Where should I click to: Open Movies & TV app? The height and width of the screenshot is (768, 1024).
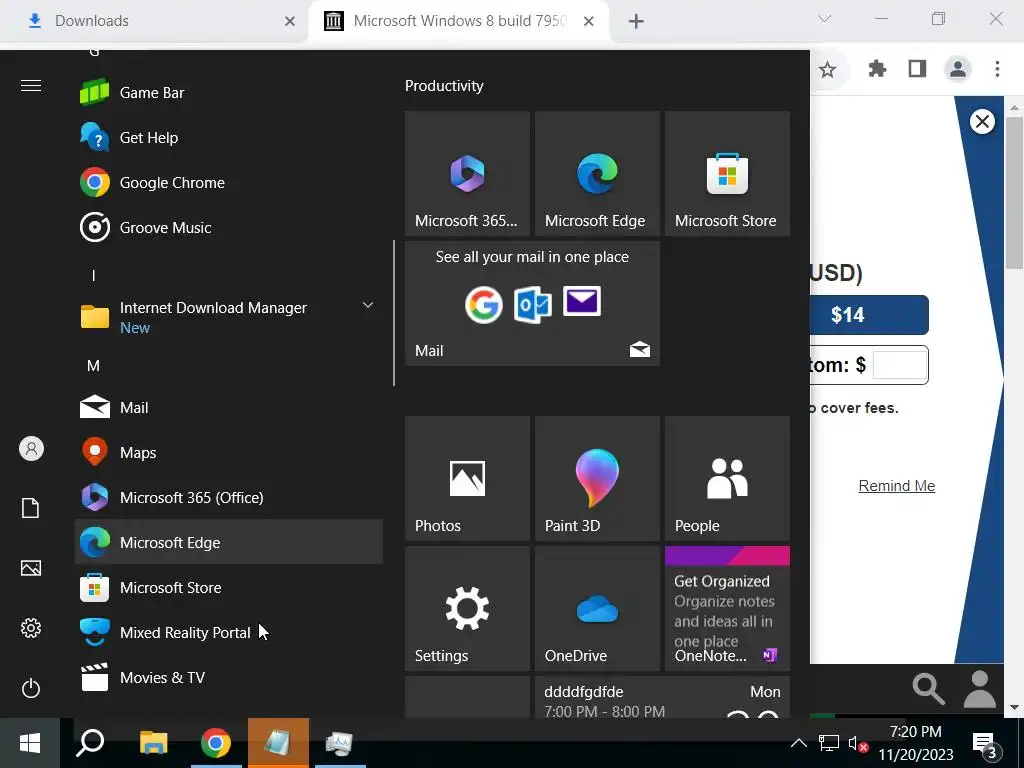point(229,678)
